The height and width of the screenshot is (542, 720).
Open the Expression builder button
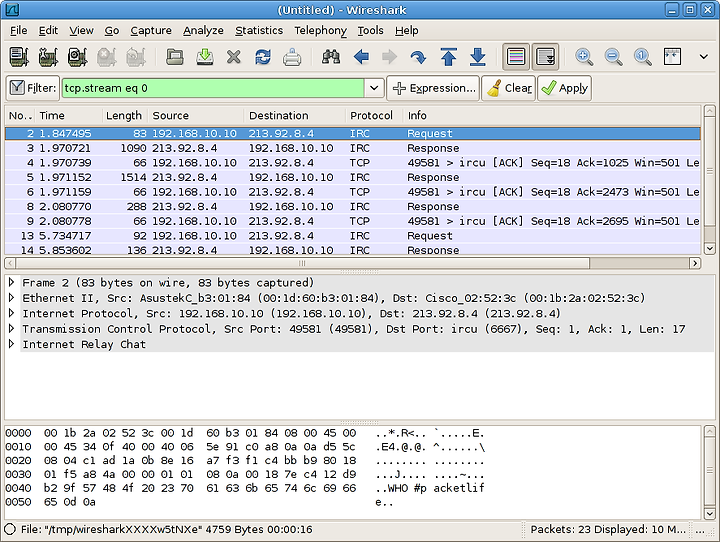point(433,88)
